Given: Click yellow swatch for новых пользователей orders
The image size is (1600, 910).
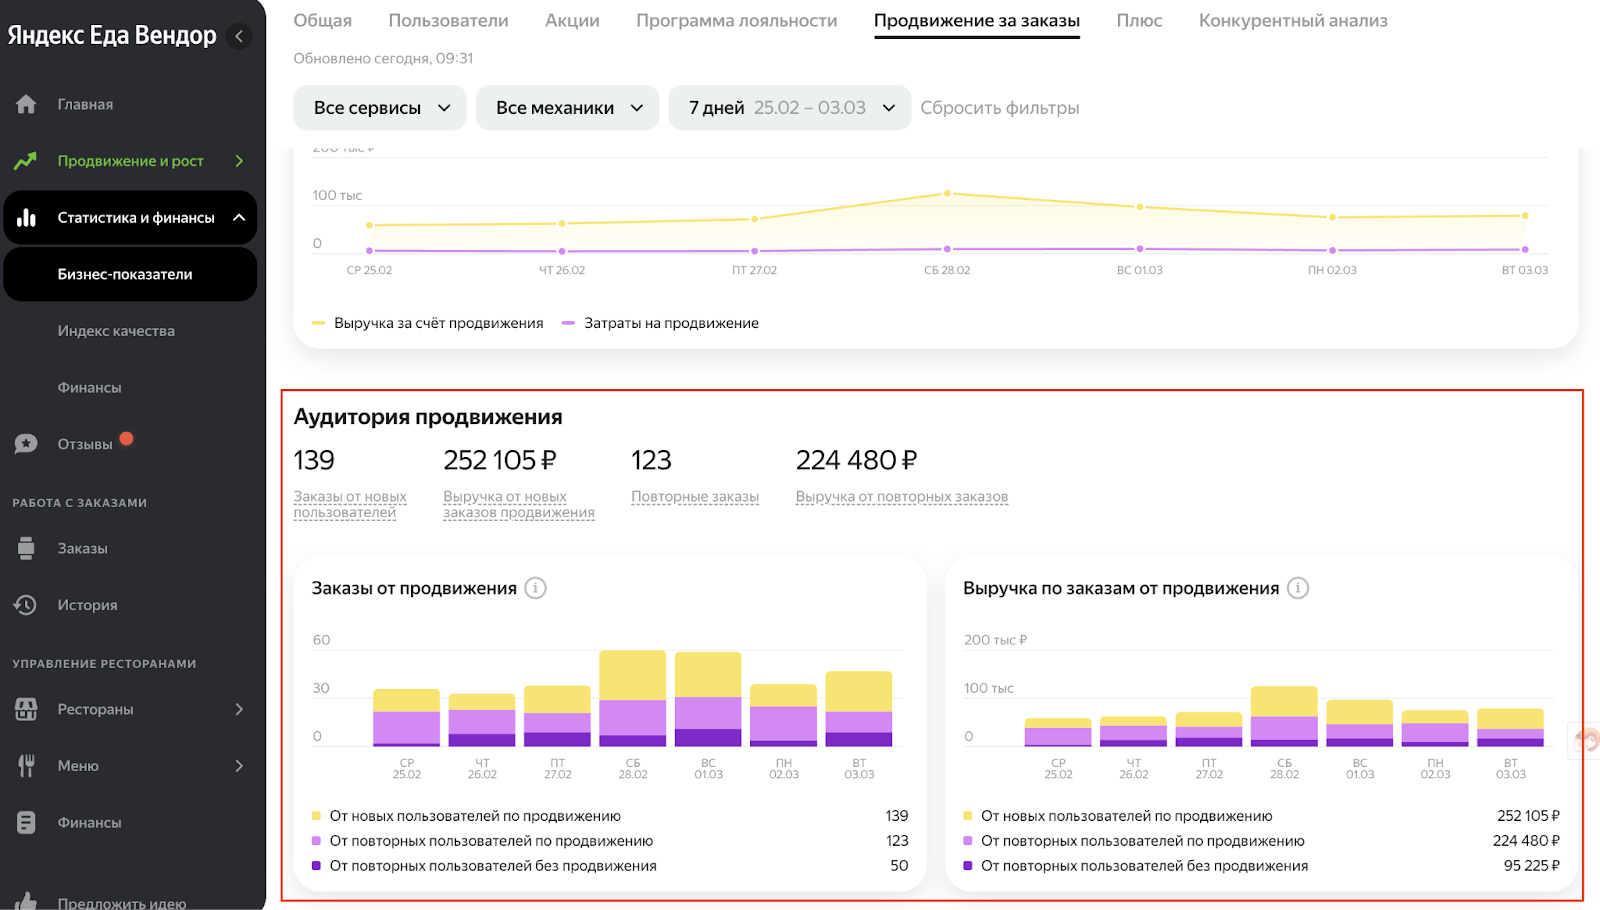Looking at the screenshot, I should click(316, 816).
